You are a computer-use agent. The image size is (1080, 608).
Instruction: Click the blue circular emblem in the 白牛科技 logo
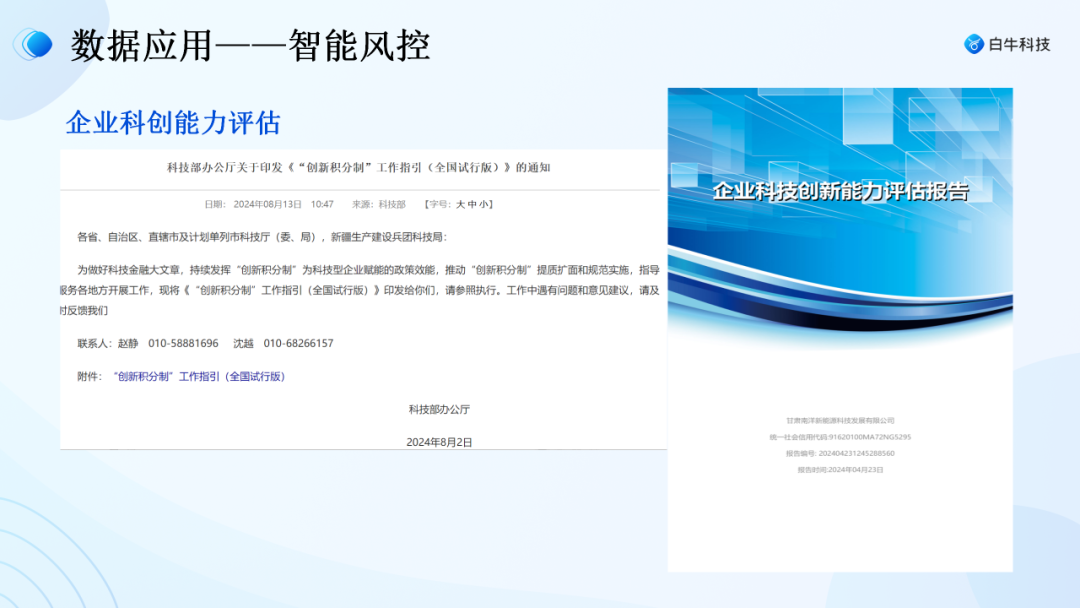[x=972, y=44]
